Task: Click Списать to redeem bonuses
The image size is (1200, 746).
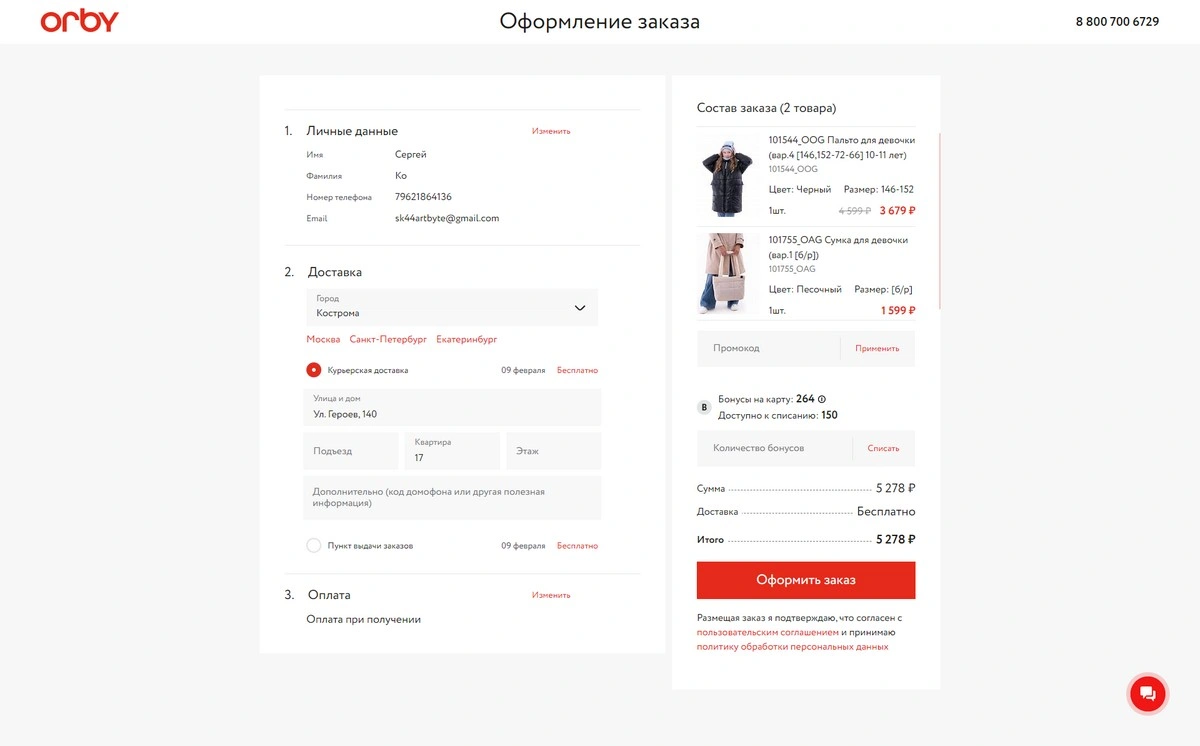Action: 884,449
